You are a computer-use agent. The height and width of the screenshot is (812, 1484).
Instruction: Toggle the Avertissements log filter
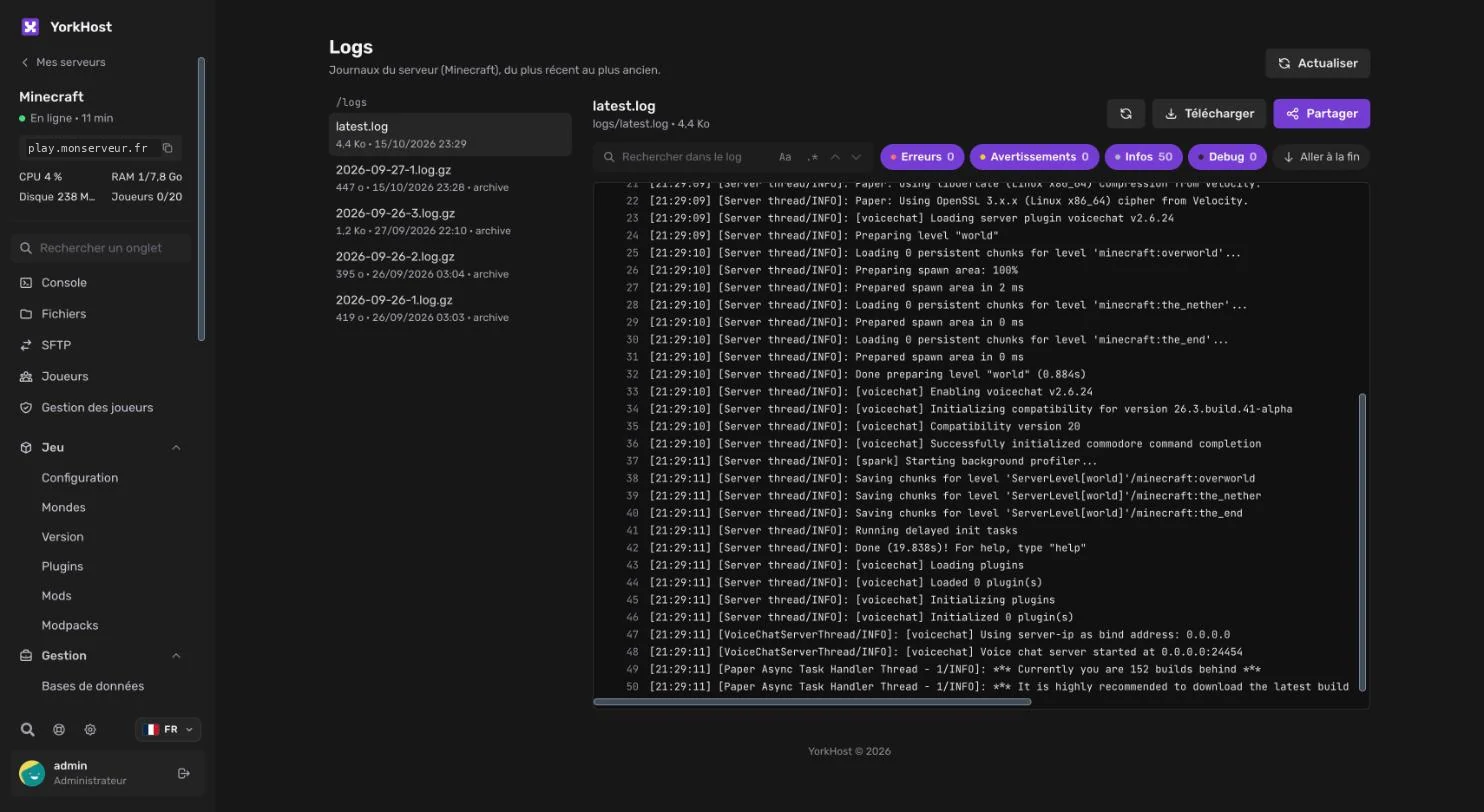(x=1035, y=157)
